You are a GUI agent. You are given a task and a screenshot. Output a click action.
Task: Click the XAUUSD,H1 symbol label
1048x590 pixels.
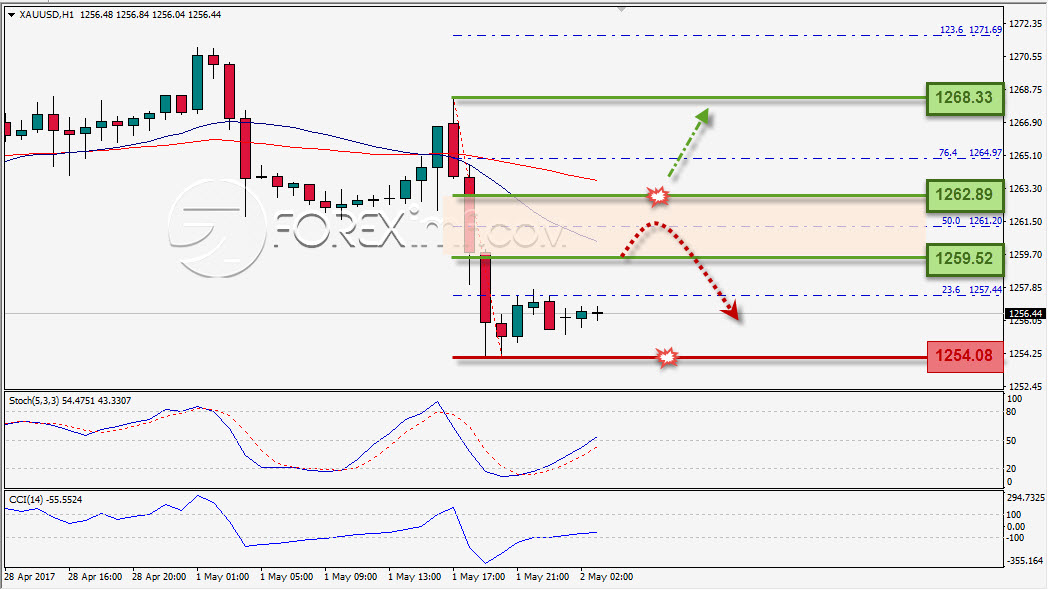point(47,15)
